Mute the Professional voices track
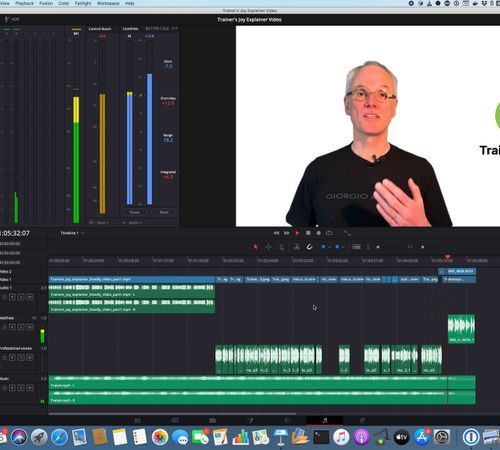Viewport: 500px width, 450px height. pos(30,358)
